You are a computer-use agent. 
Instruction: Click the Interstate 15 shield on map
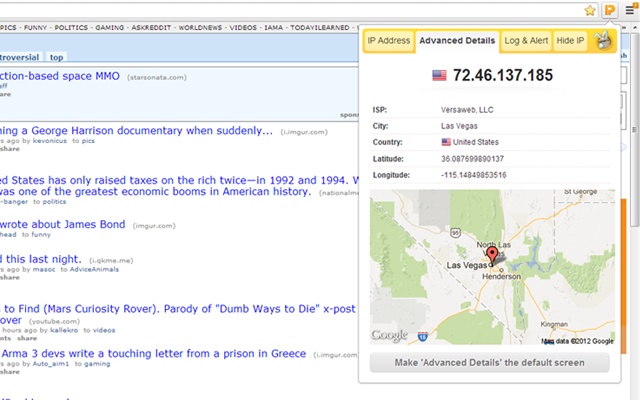[423, 337]
